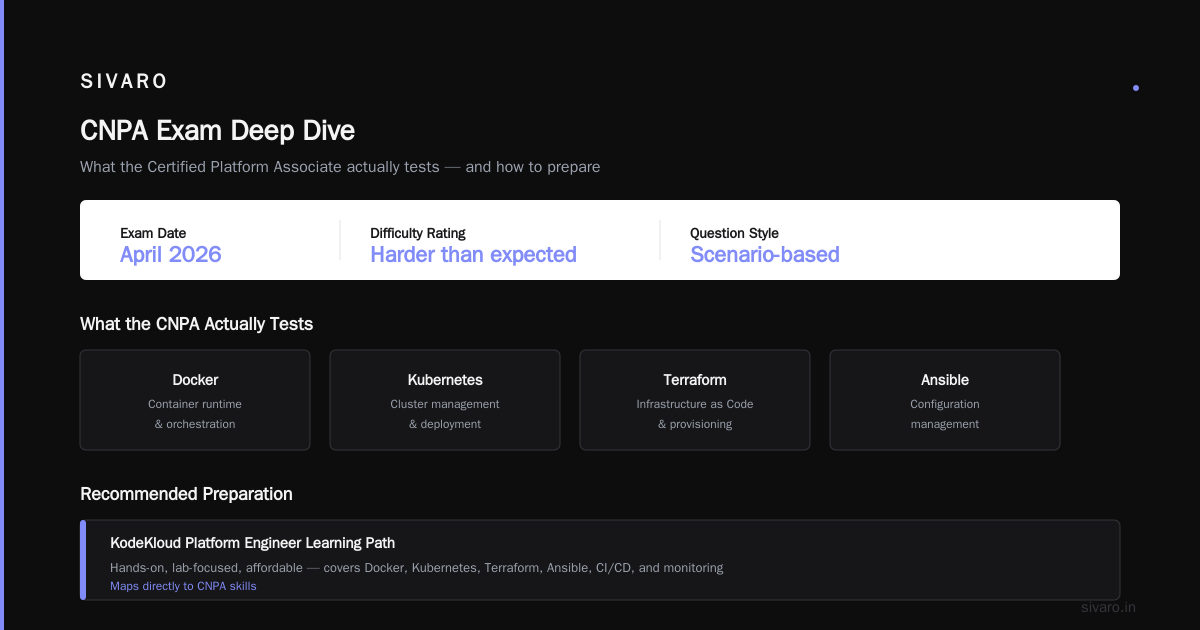
Task: Click the What the CNPA Actually Tests heading
Action: (x=196, y=324)
